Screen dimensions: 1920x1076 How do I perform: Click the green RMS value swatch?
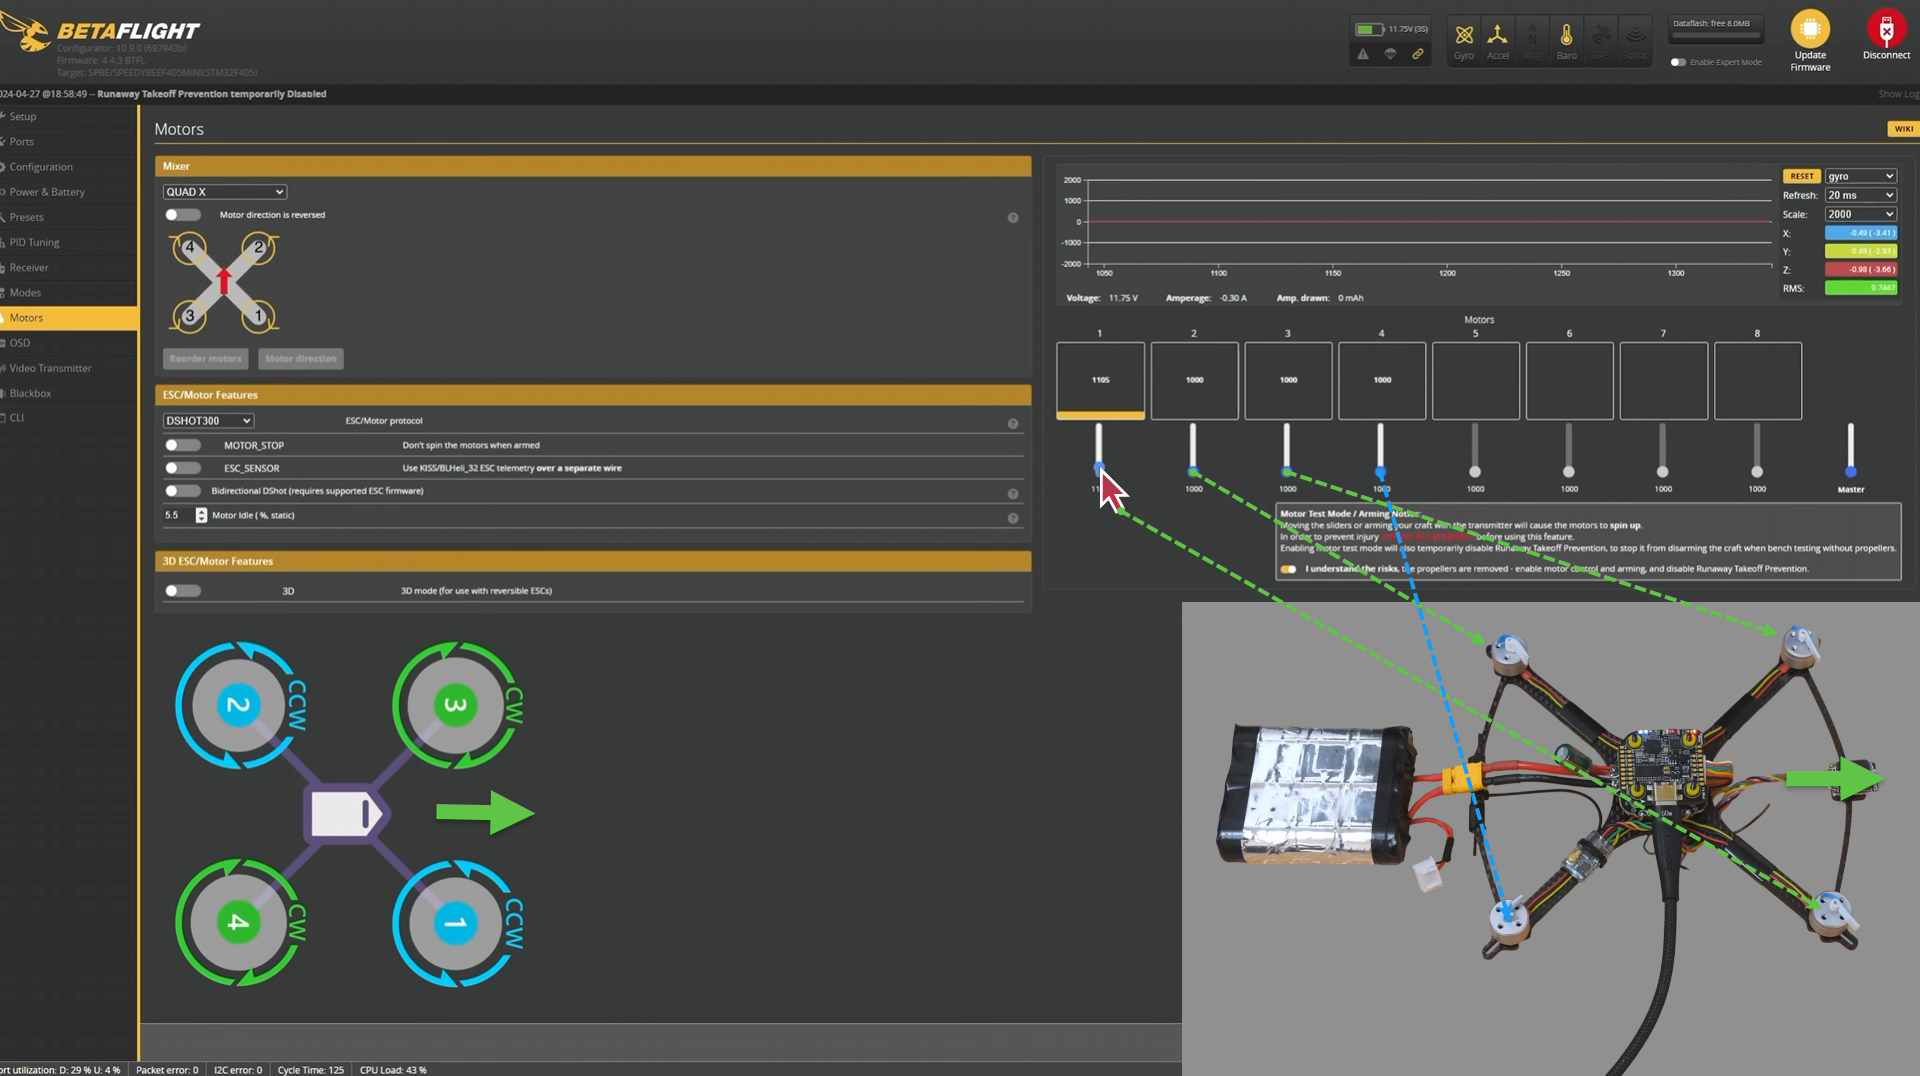click(x=1861, y=288)
